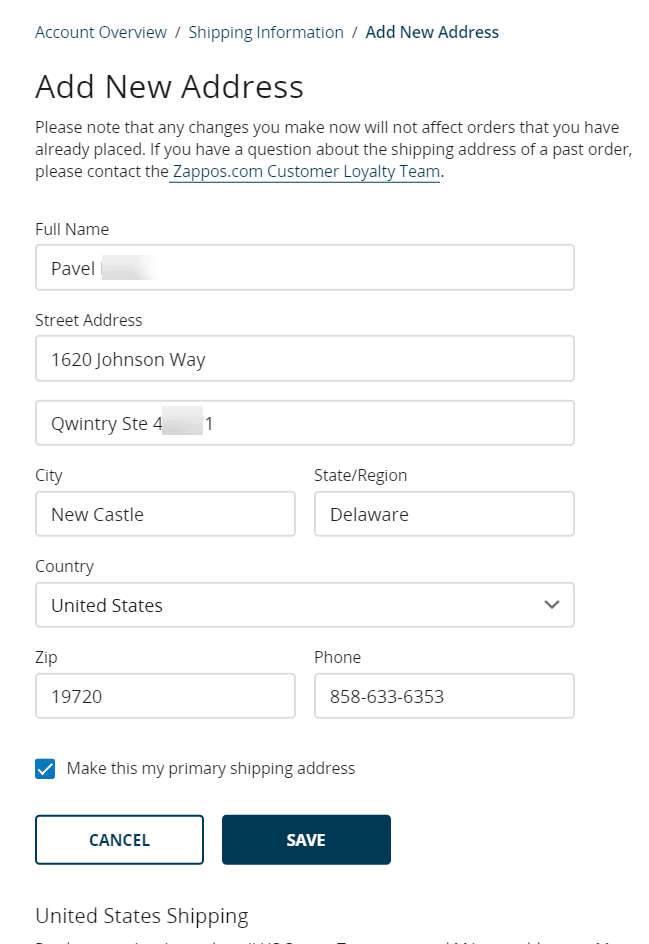Click the SAVE button

(305, 839)
